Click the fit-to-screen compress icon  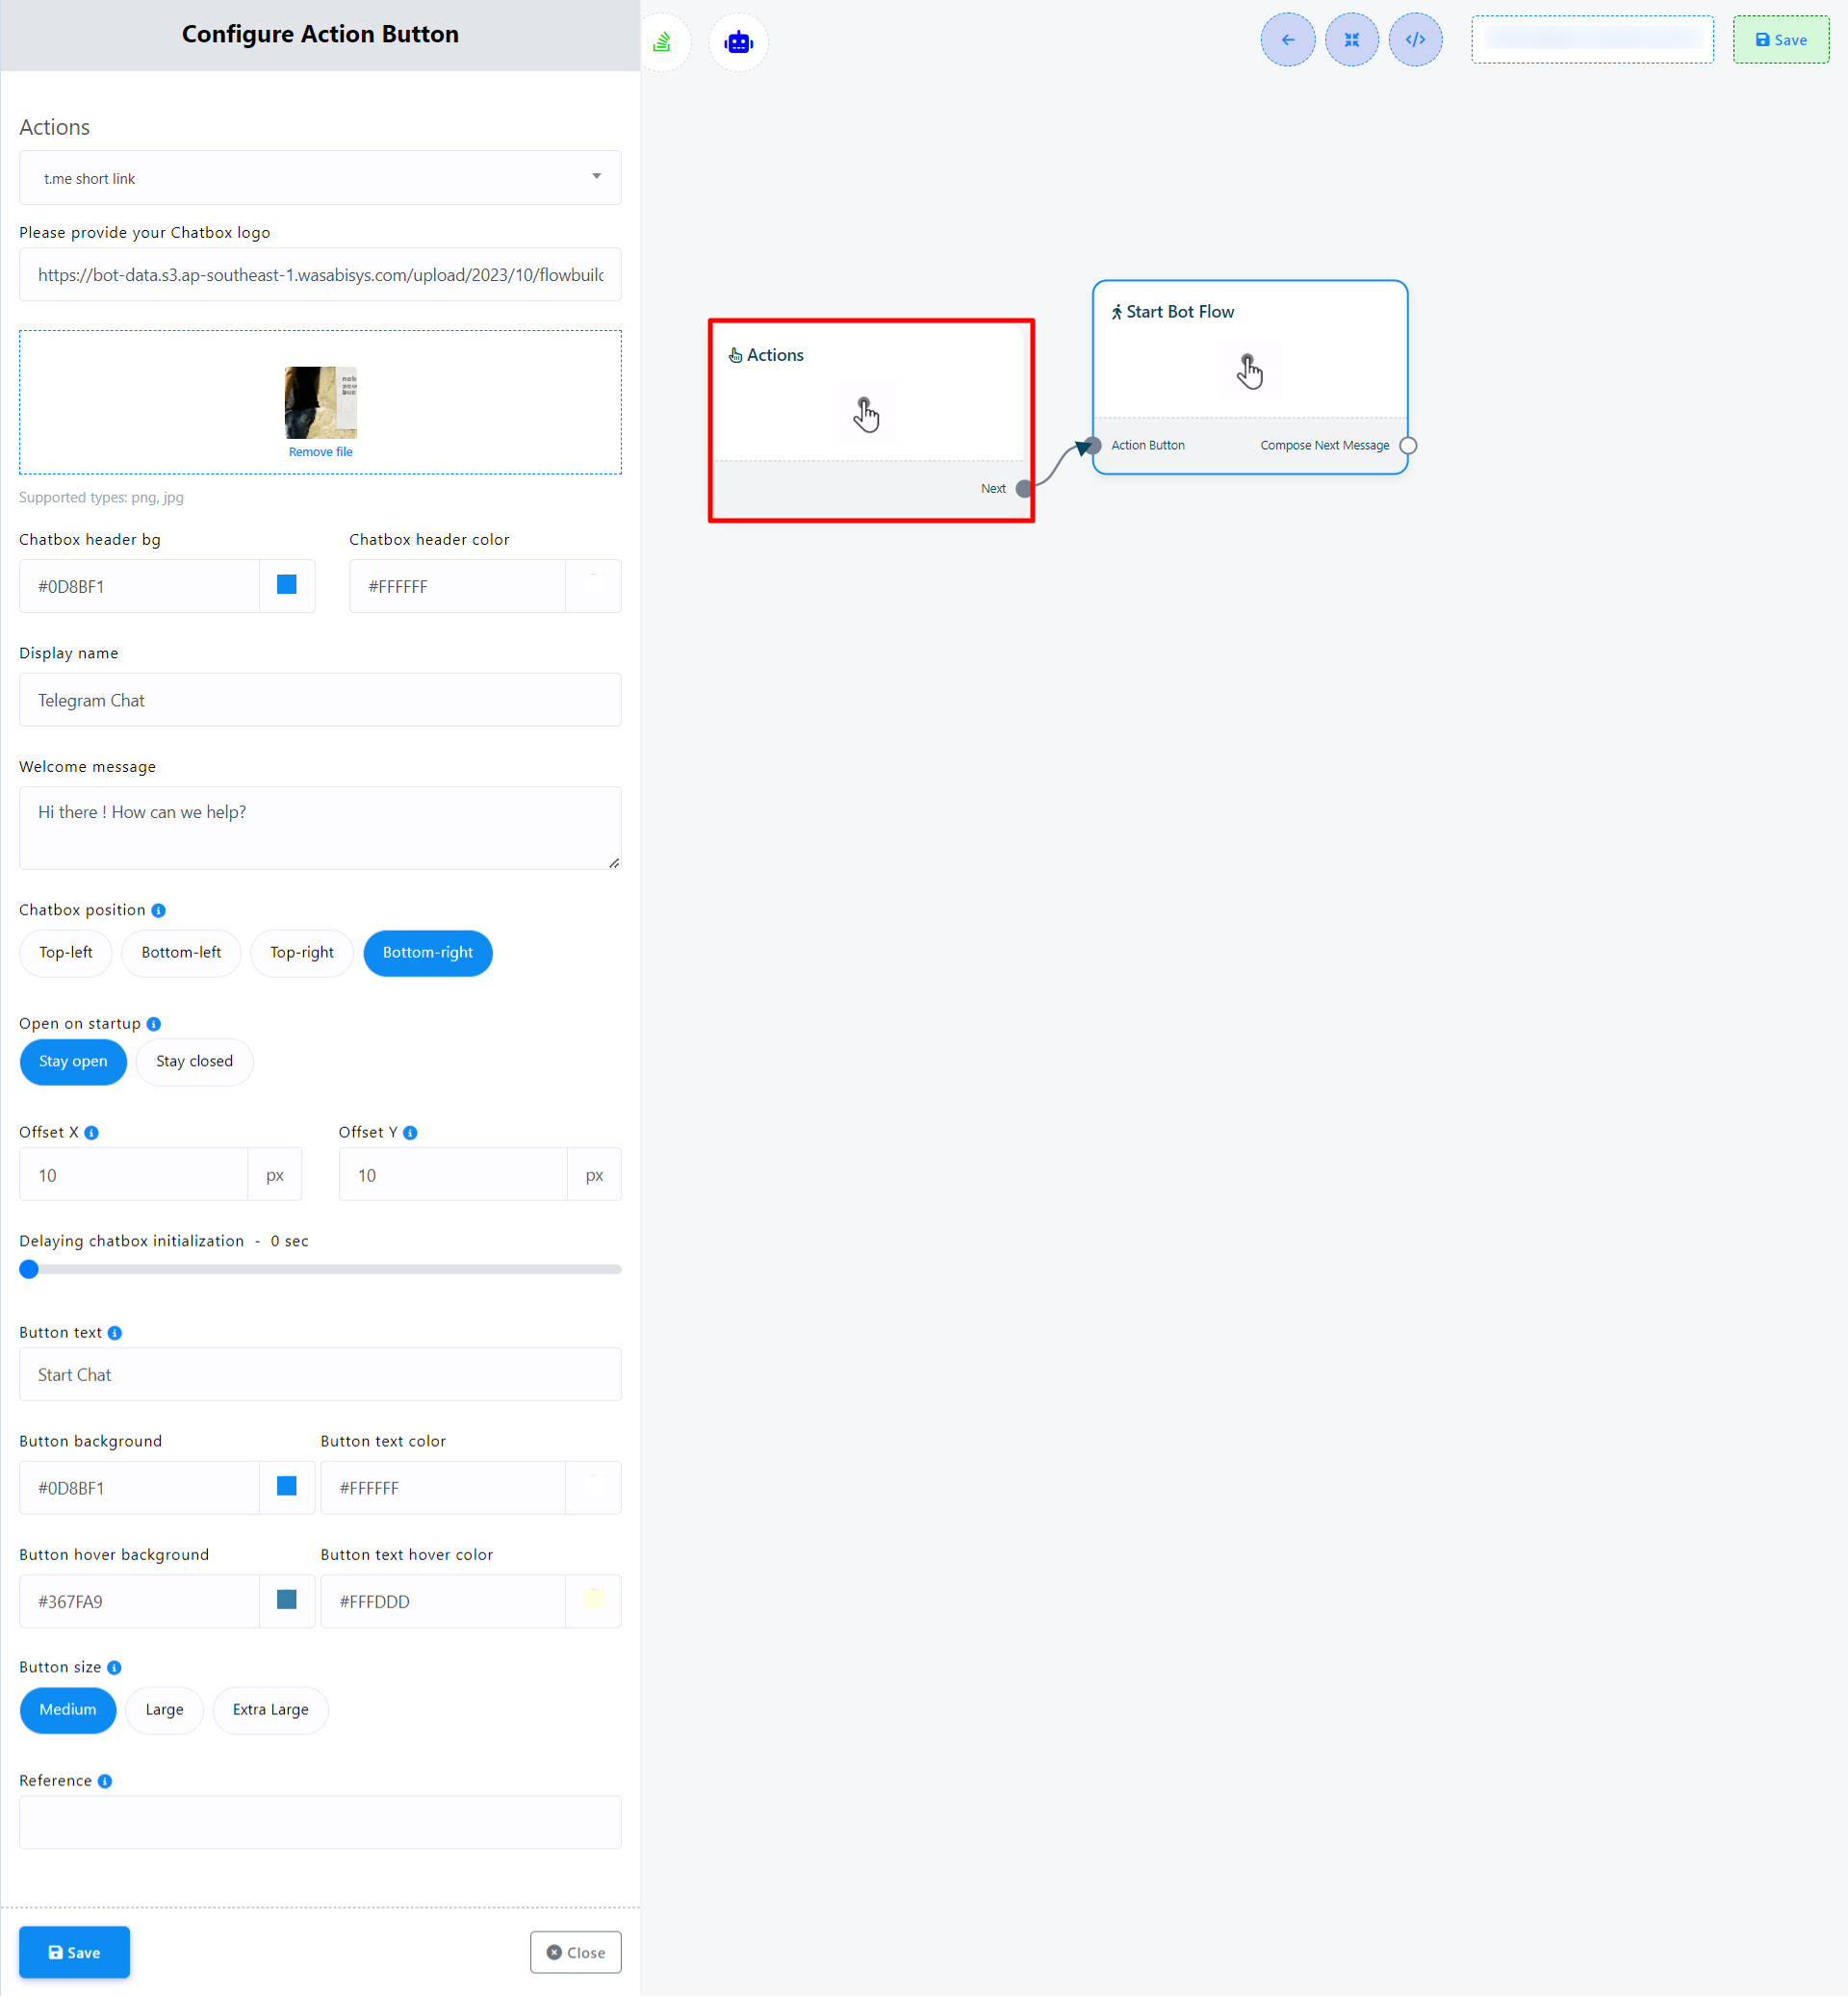click(x=1351, y=40)
